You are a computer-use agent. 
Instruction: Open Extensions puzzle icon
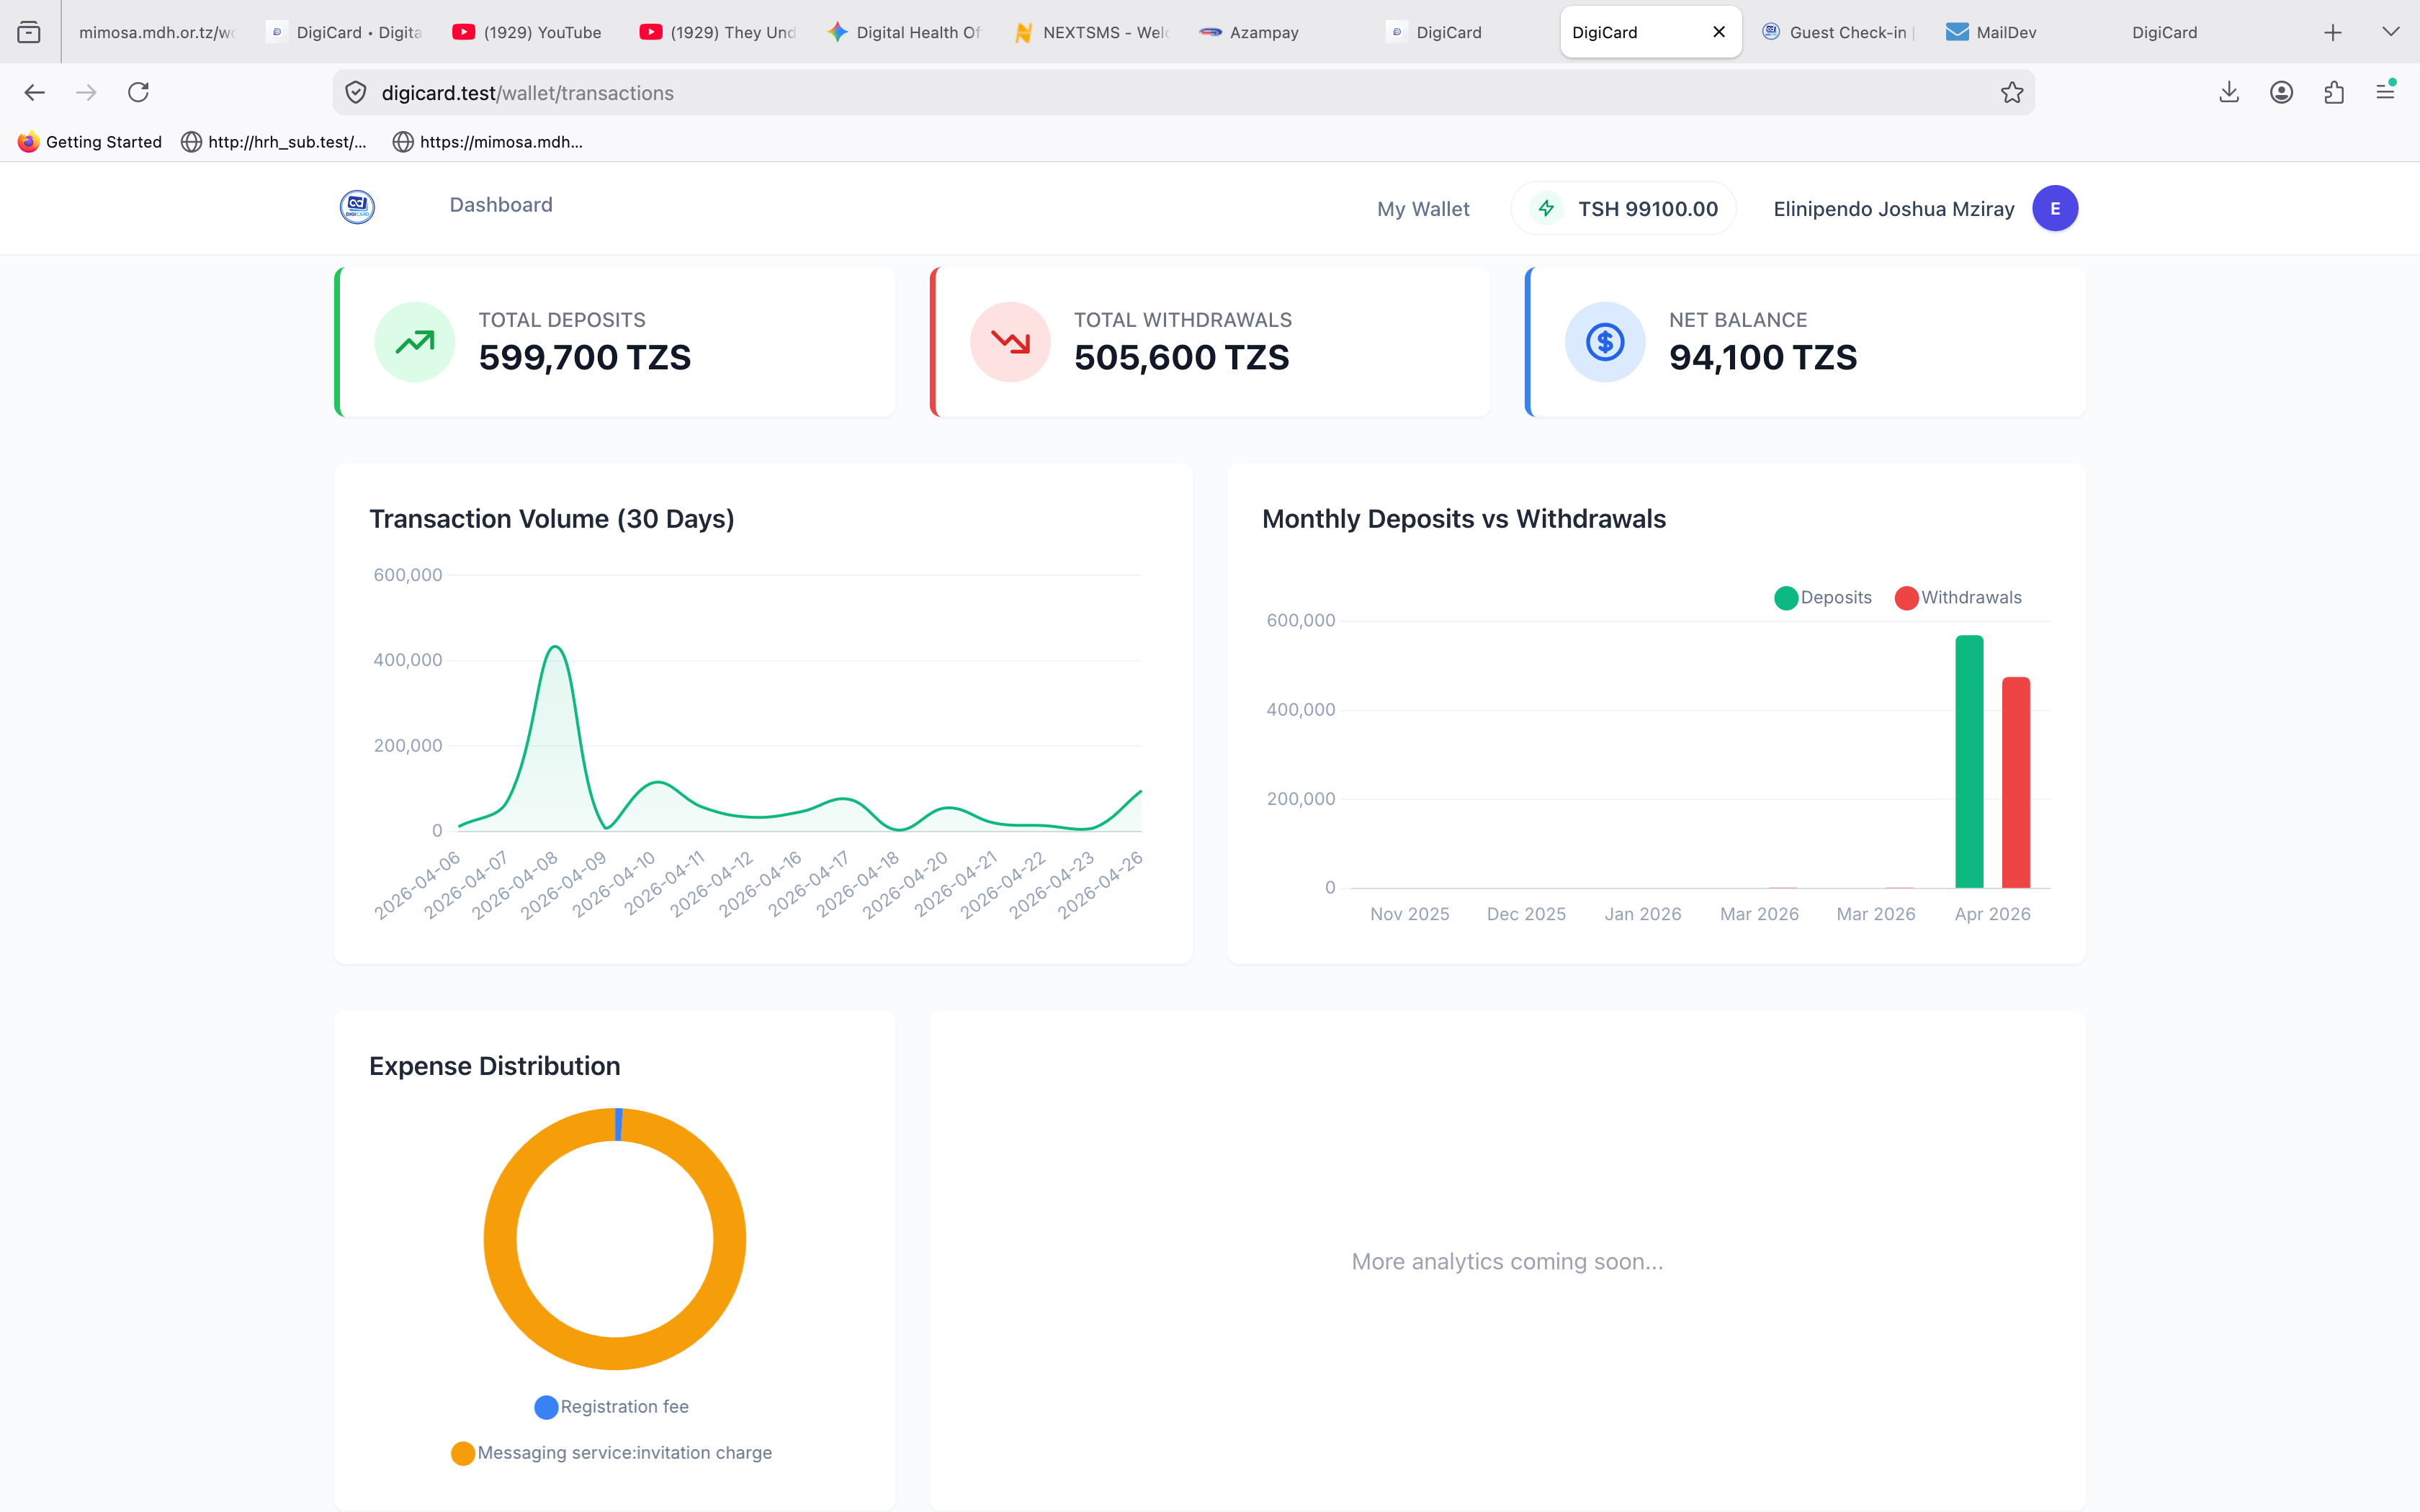[x=2334, y=93]
